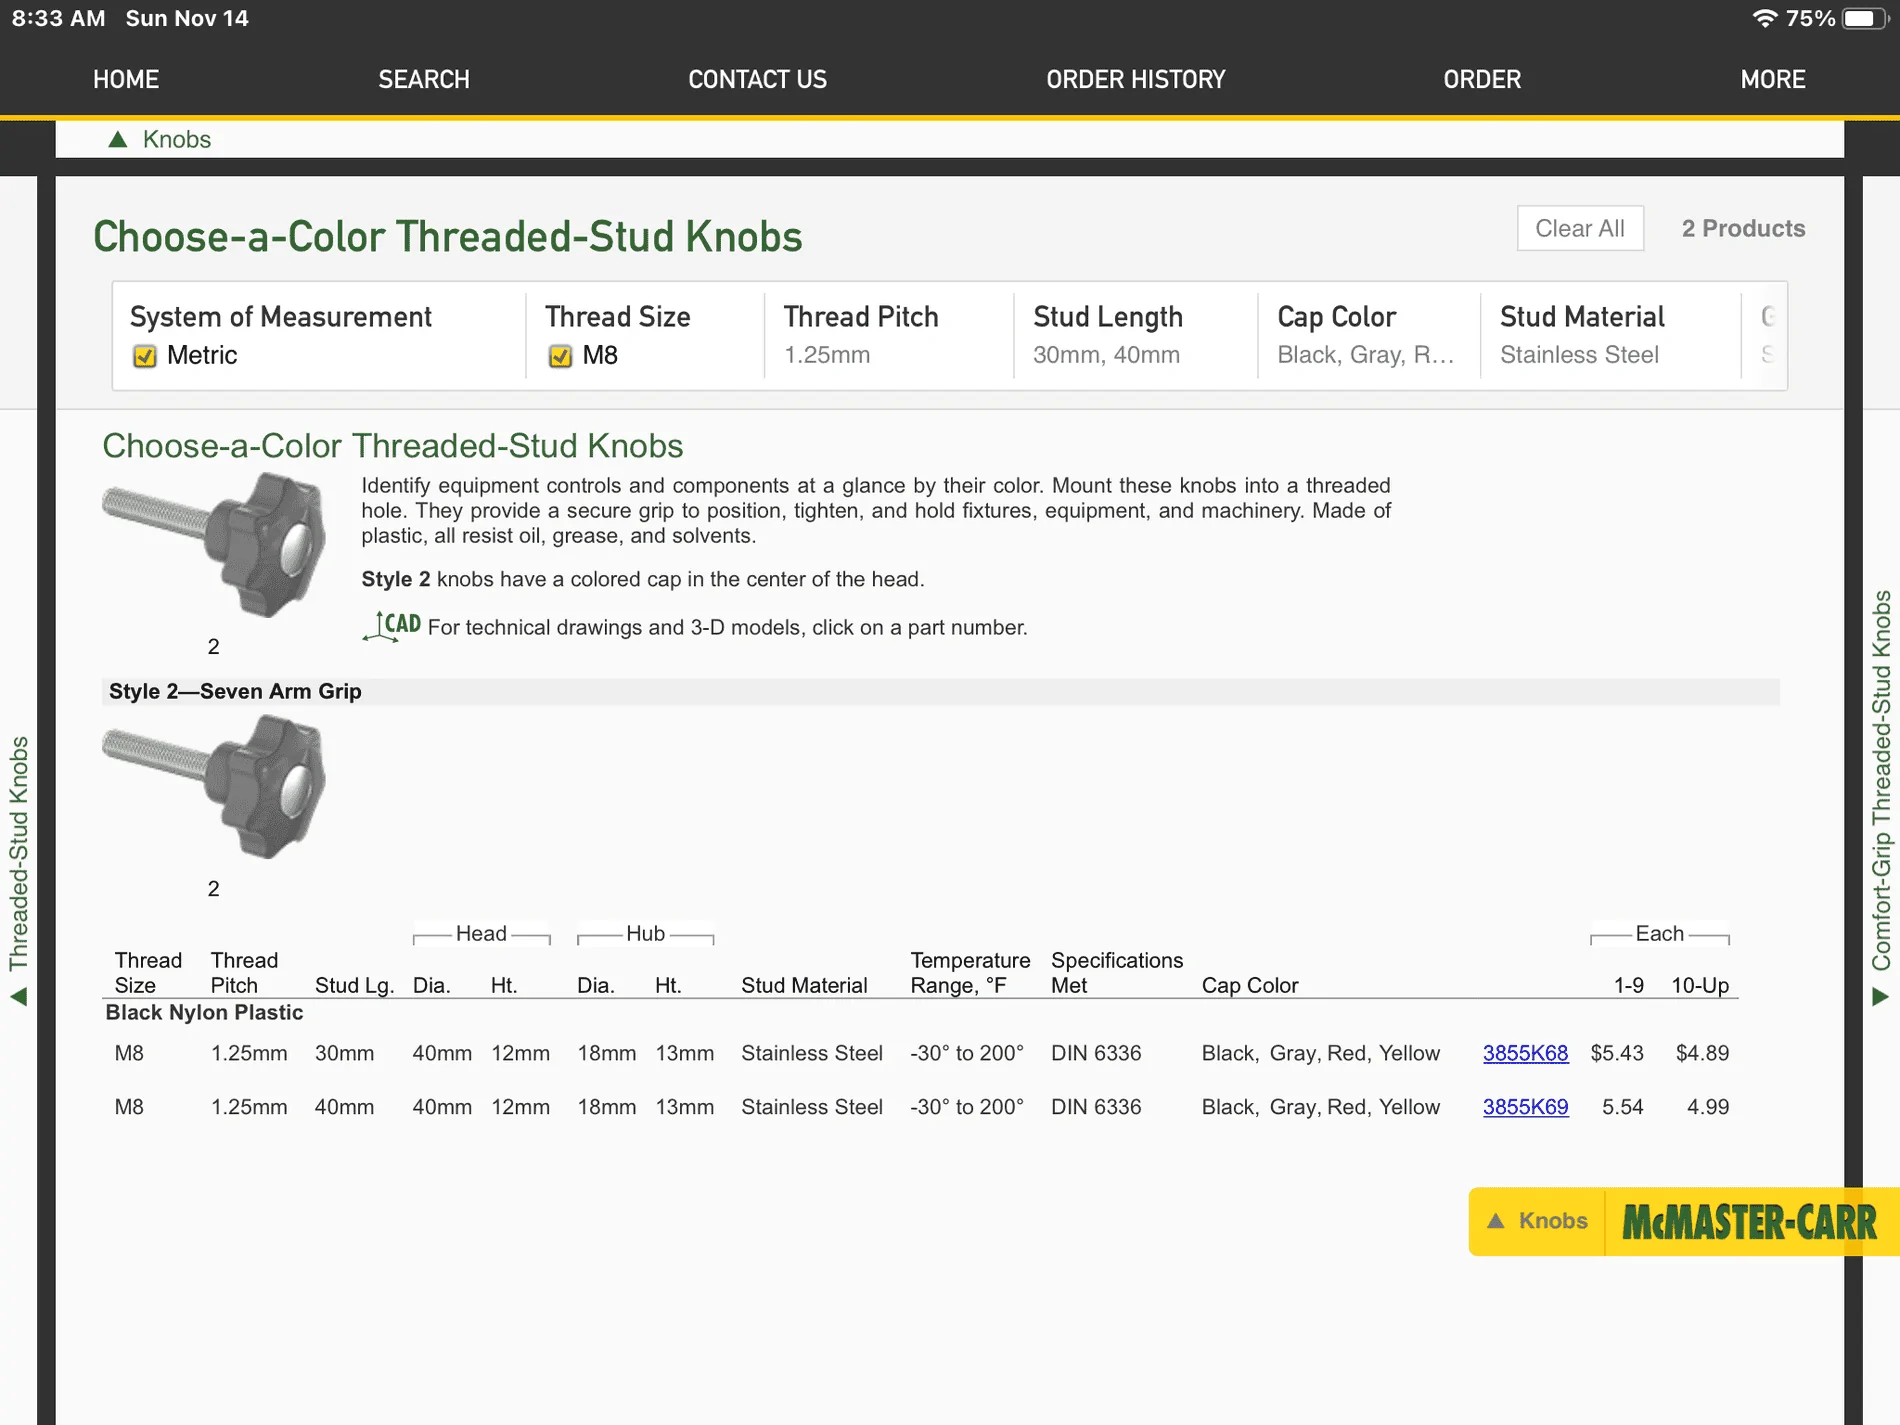Expand the System of Measurement filter
The width and height of the screenshot is (1900, 1425).
click(281, 317)
